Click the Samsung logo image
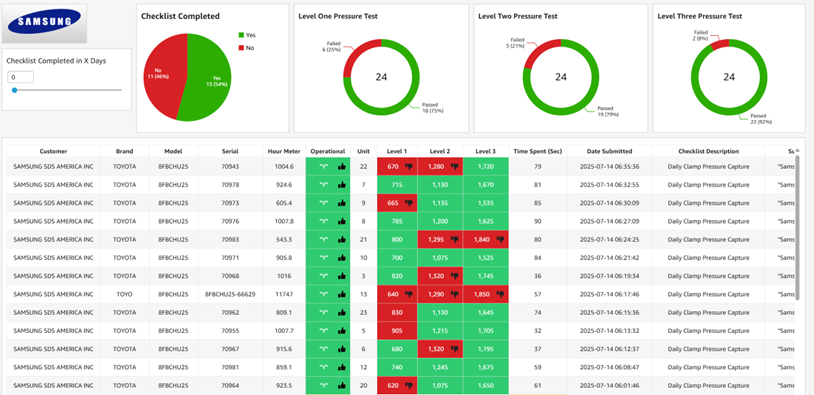Screen dimensions: 814x395 coord(44,23)
